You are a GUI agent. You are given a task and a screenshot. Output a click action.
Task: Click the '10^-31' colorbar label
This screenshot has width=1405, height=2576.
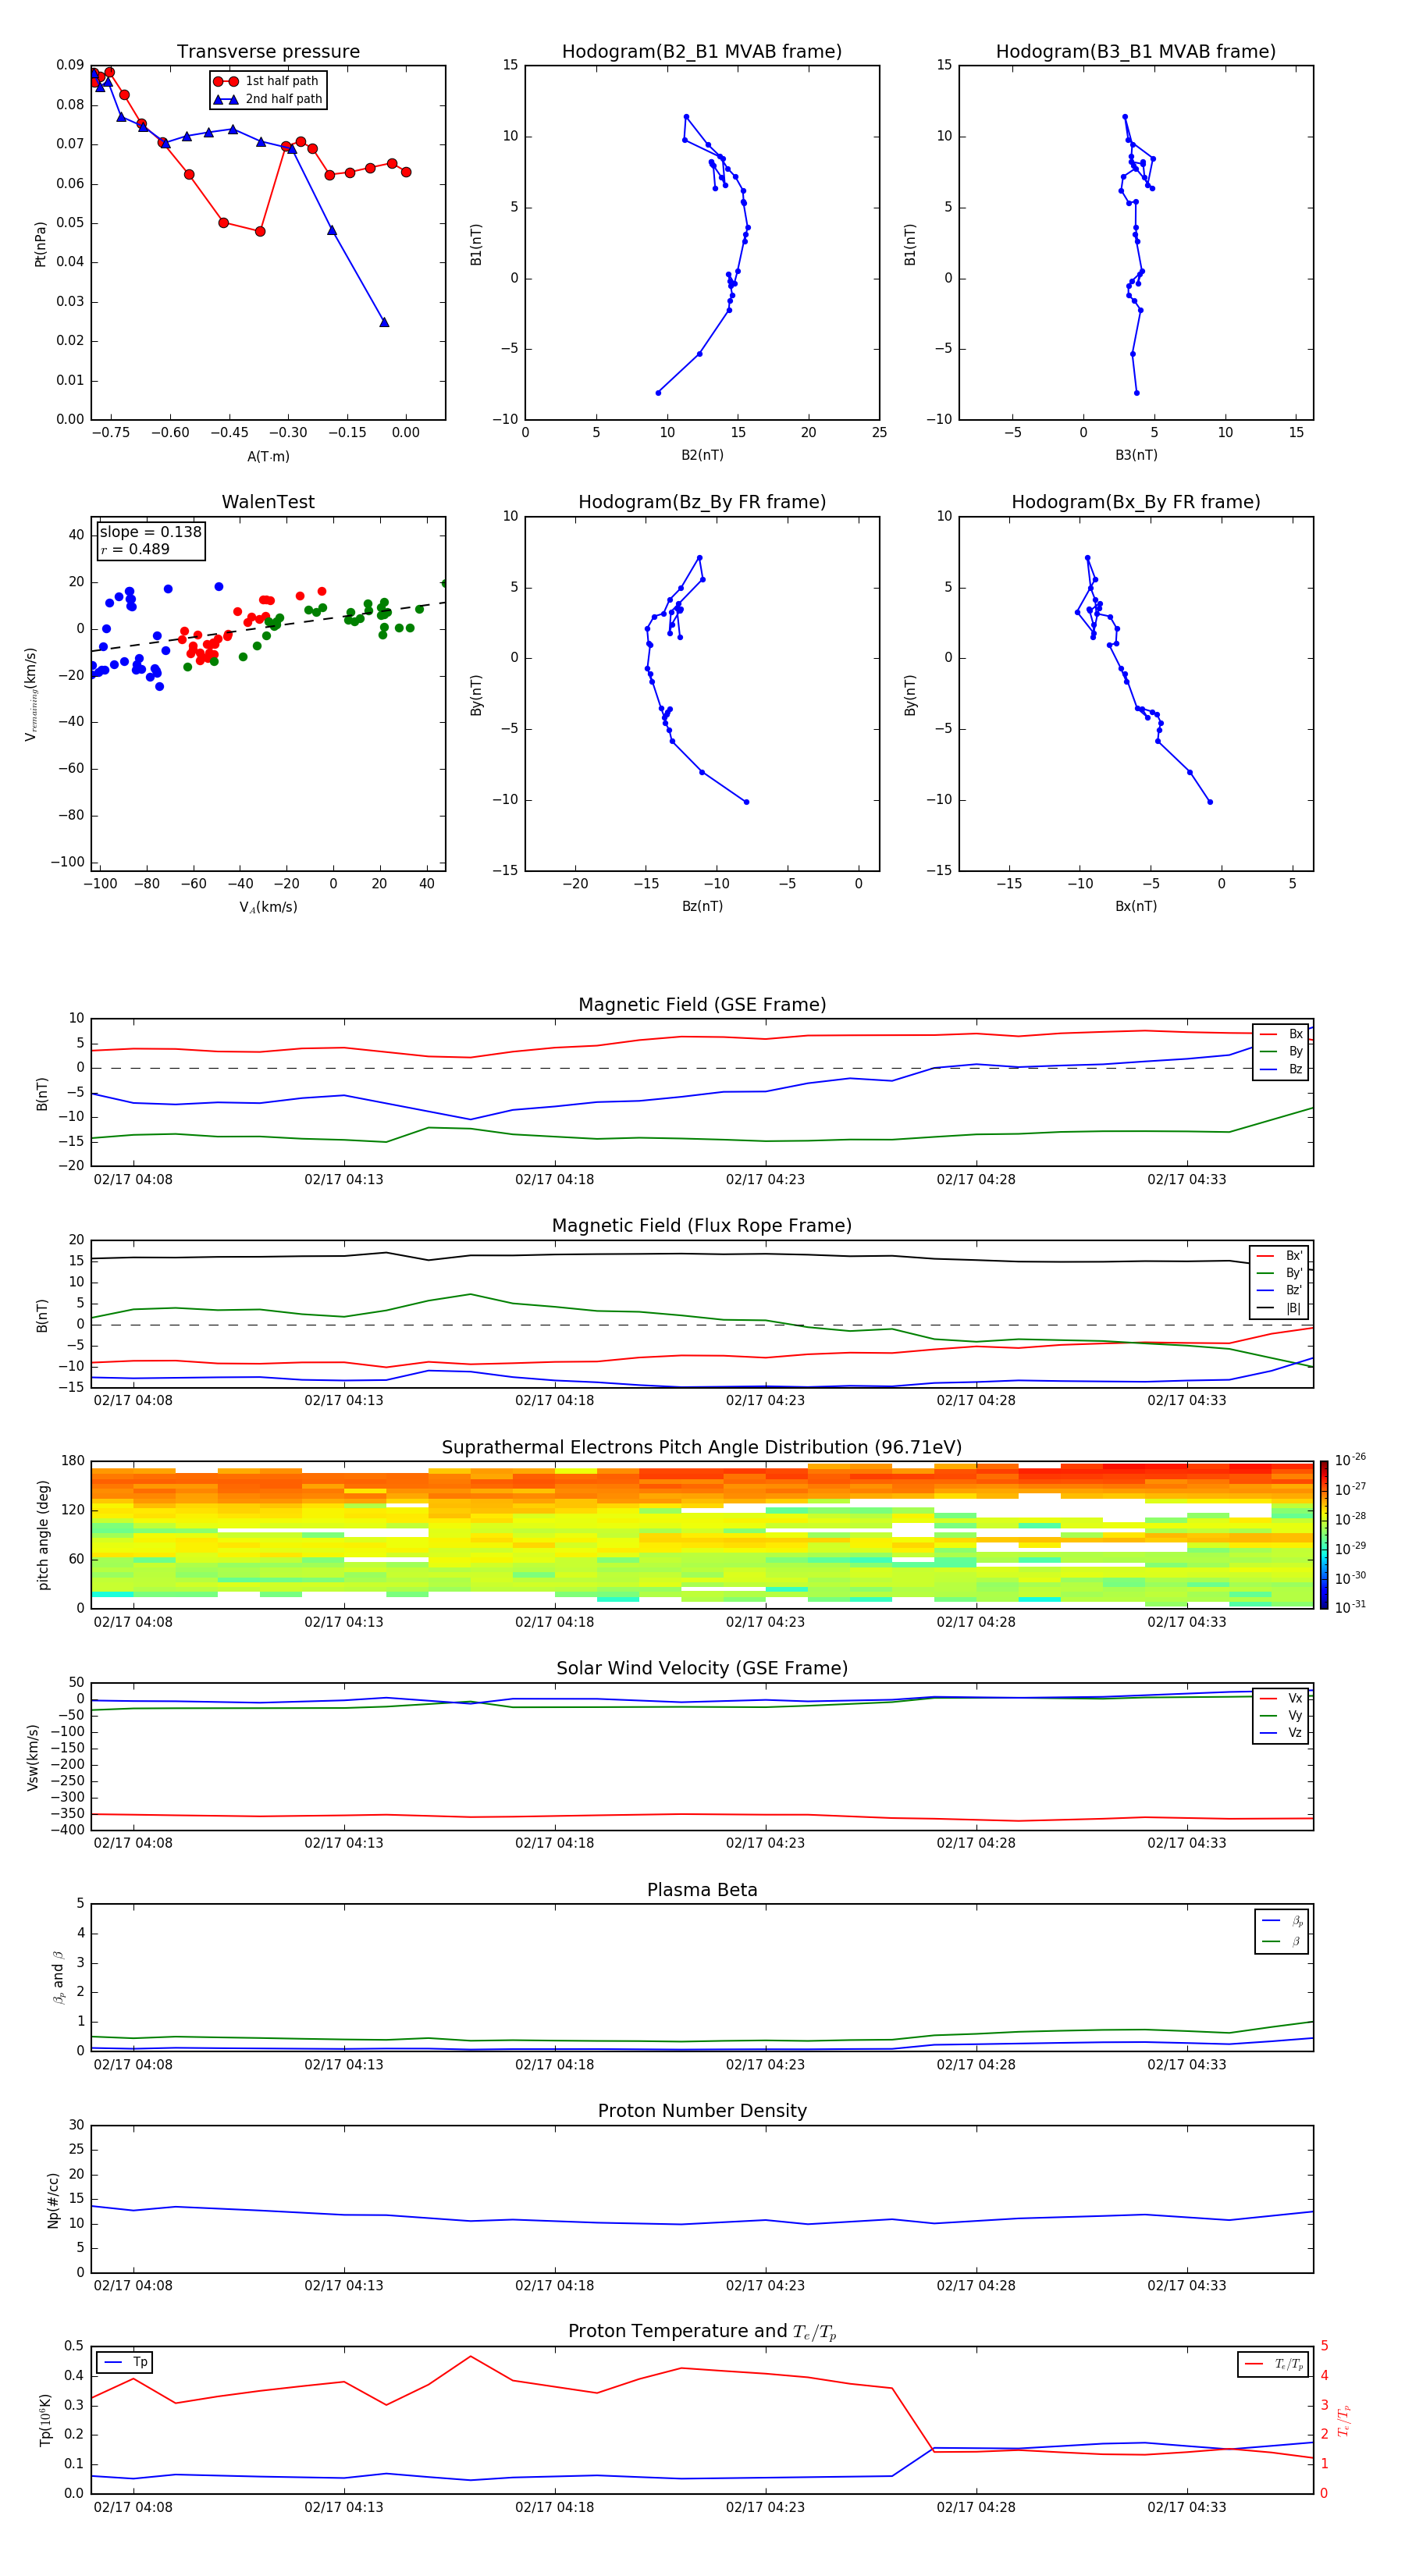1350,1607
